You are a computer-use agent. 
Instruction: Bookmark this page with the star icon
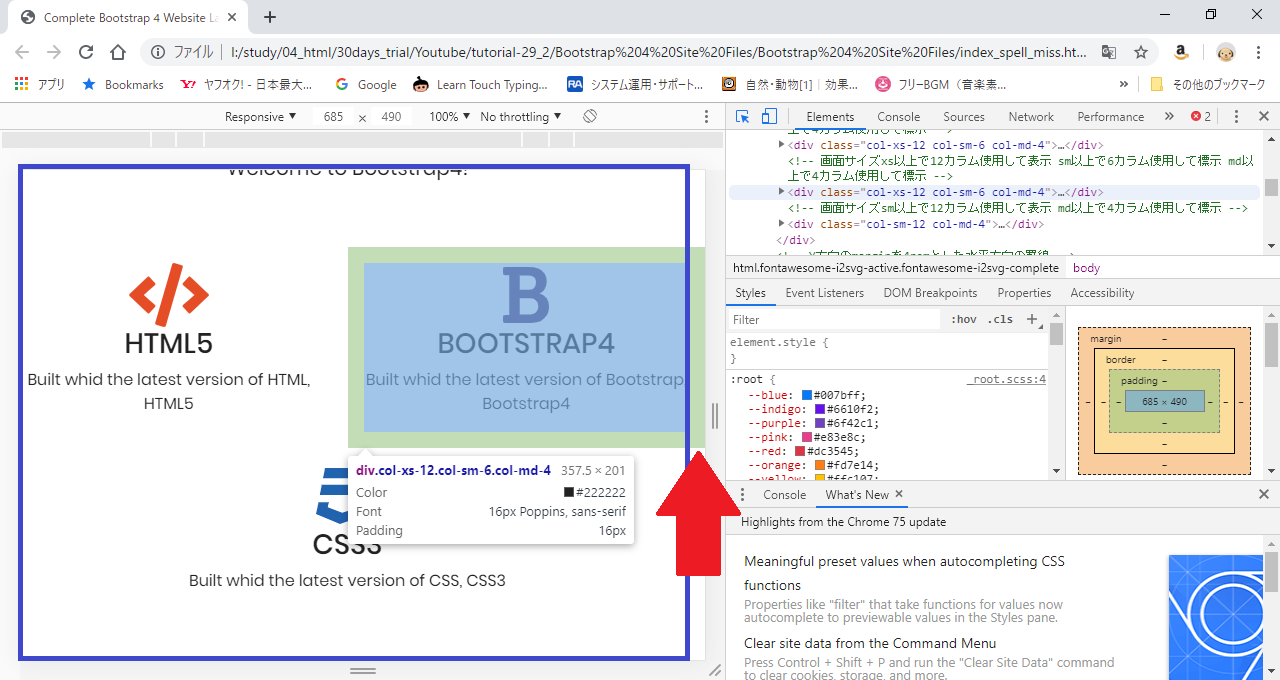point(1141,52)
